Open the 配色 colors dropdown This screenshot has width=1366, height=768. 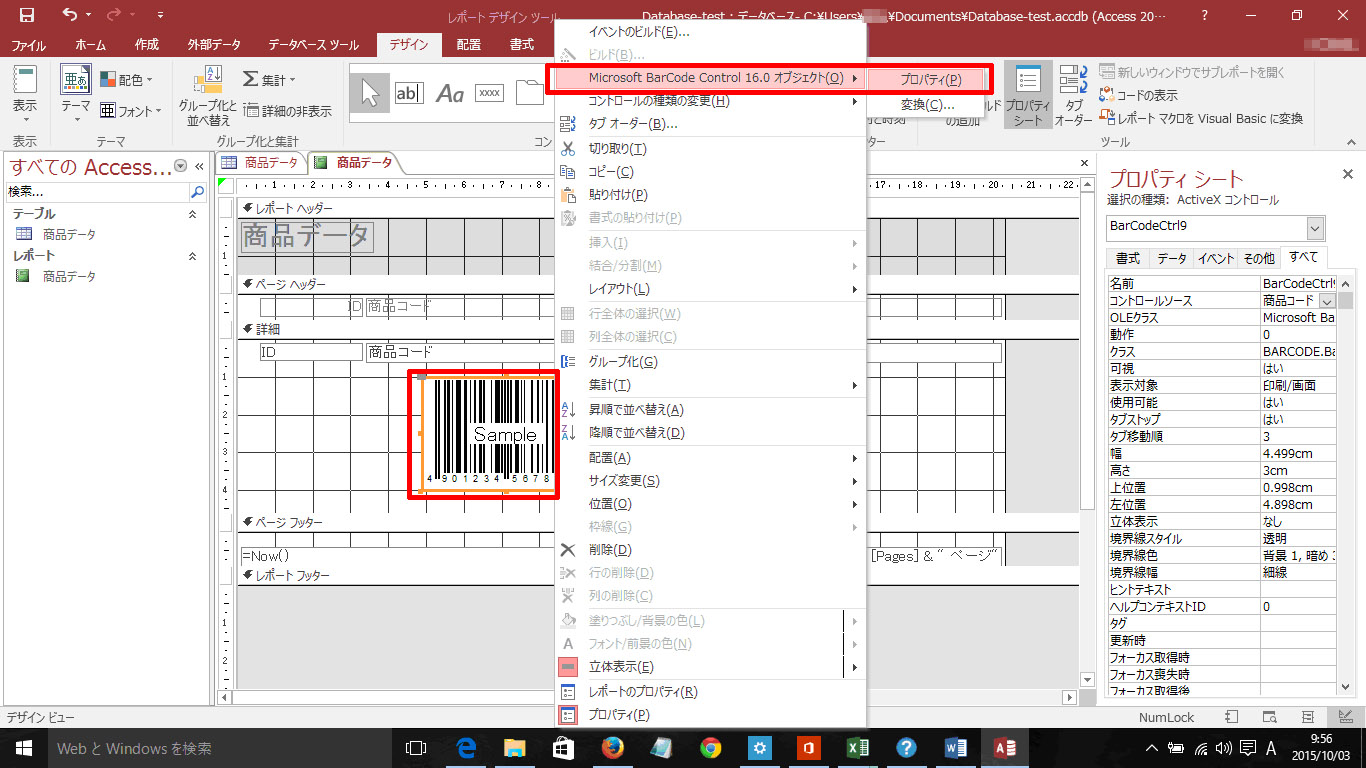127,79
